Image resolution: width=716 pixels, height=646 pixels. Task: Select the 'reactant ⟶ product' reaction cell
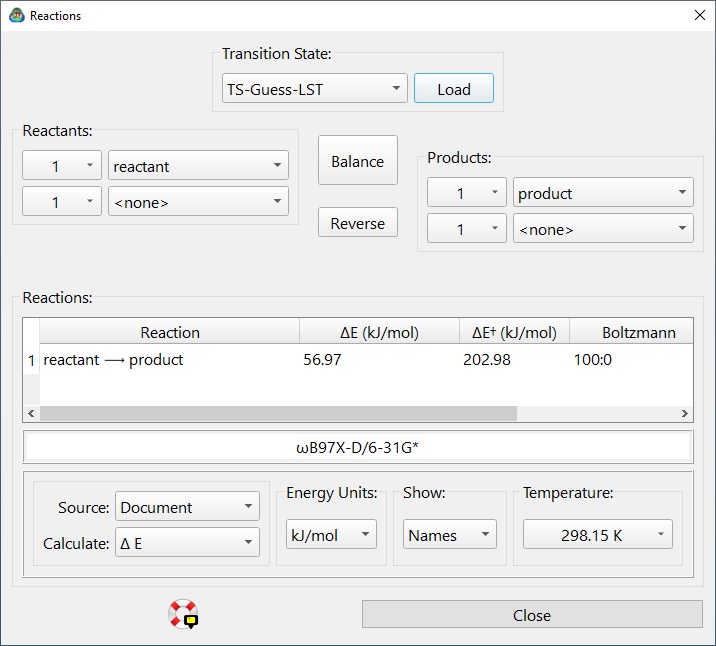tap(169, 360)
